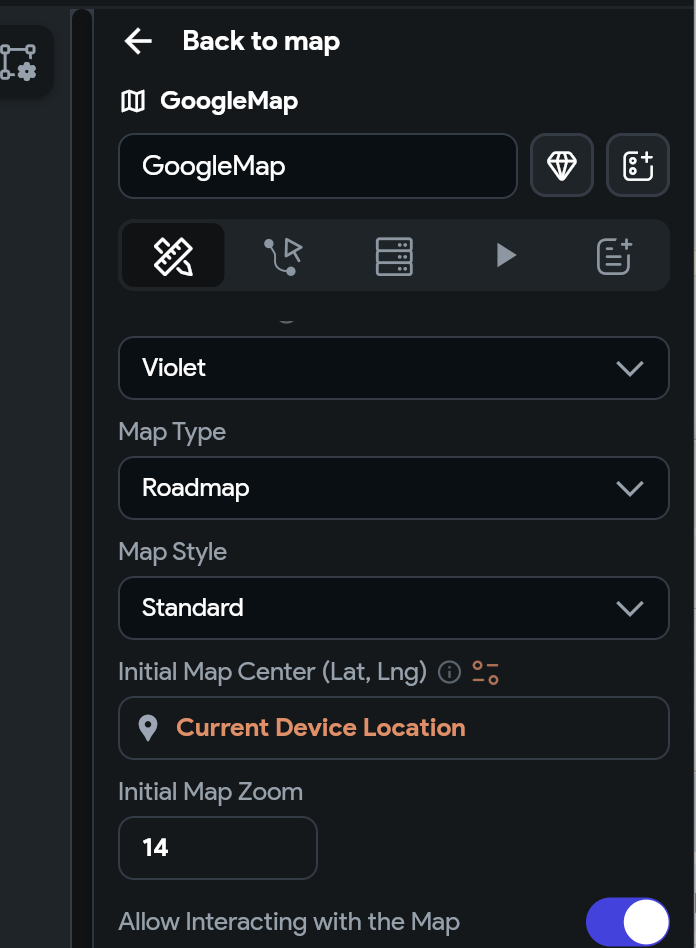Toggle Allow Interacting with the Map switch
The width and height of the screenshot is (696, 948).
tap(628, 921)
